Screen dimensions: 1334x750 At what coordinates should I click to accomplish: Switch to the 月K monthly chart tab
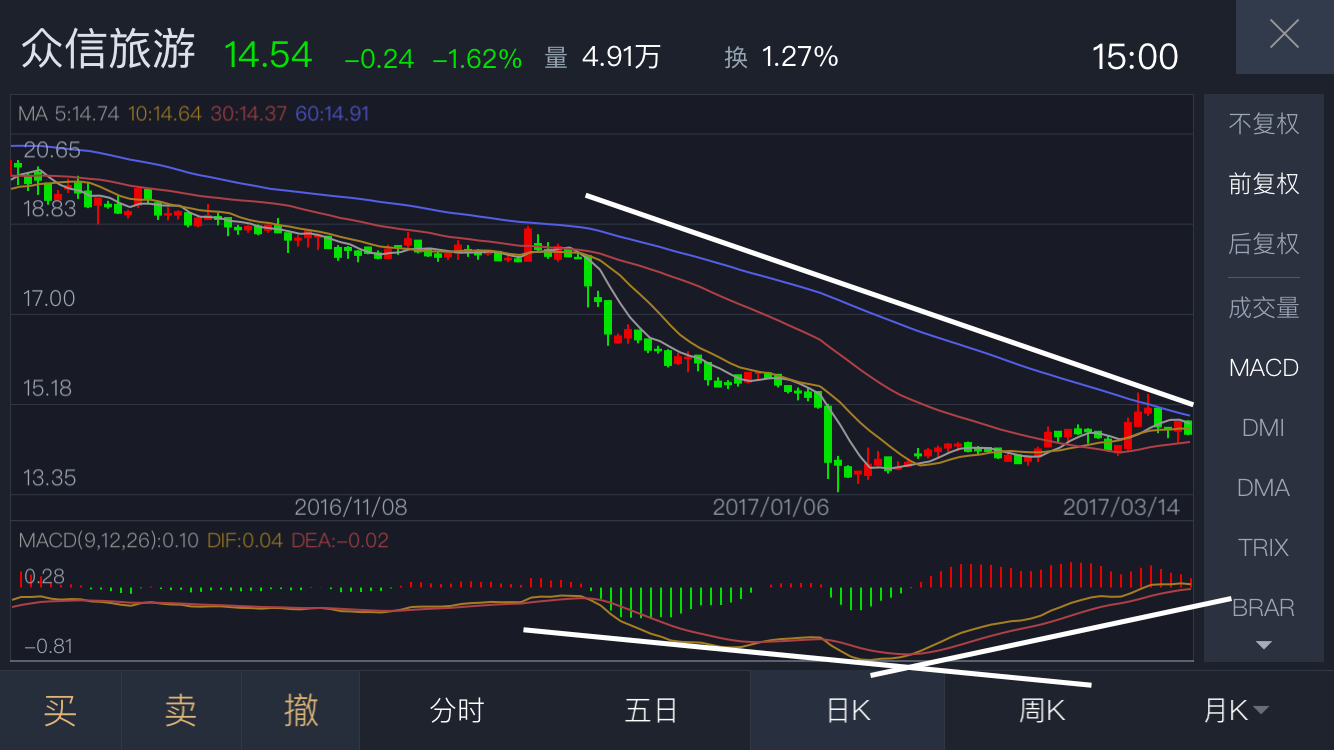coord(1226,711)
